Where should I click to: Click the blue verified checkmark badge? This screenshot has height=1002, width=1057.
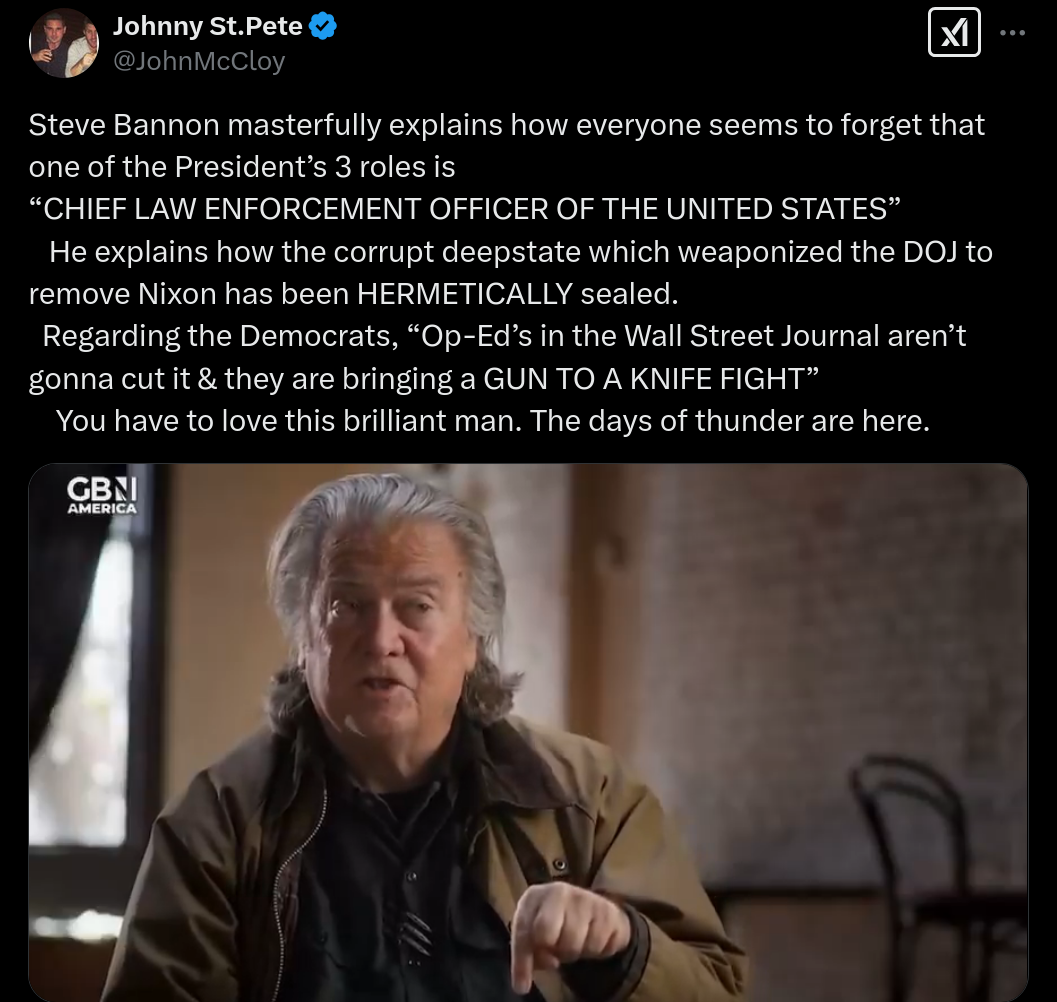(x=323, y=26)
